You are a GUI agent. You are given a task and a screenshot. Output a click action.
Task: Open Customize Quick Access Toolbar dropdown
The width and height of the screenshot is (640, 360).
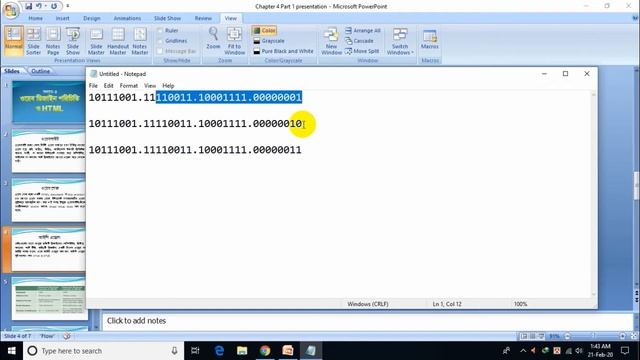[67, 6]
